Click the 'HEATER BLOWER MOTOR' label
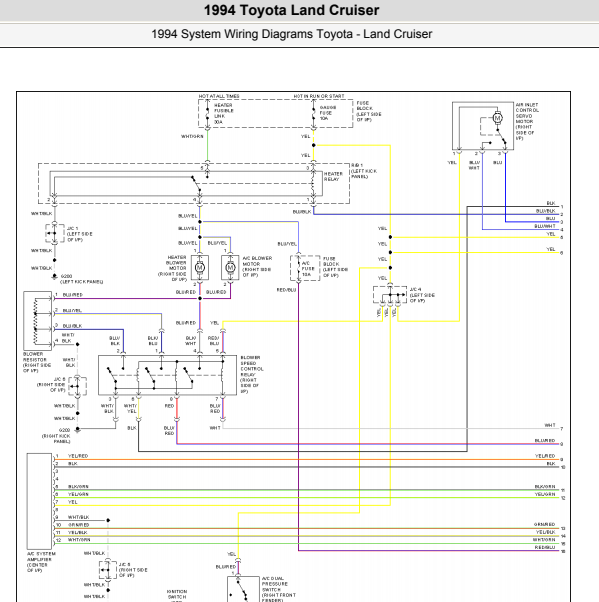 coord(172,268)
